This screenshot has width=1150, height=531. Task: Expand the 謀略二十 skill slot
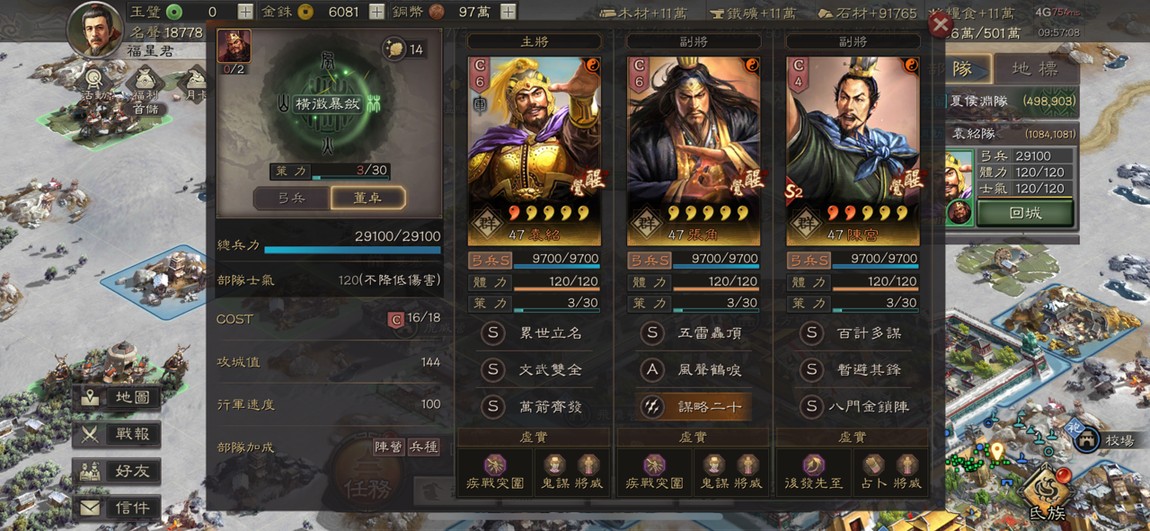point(693,406)
